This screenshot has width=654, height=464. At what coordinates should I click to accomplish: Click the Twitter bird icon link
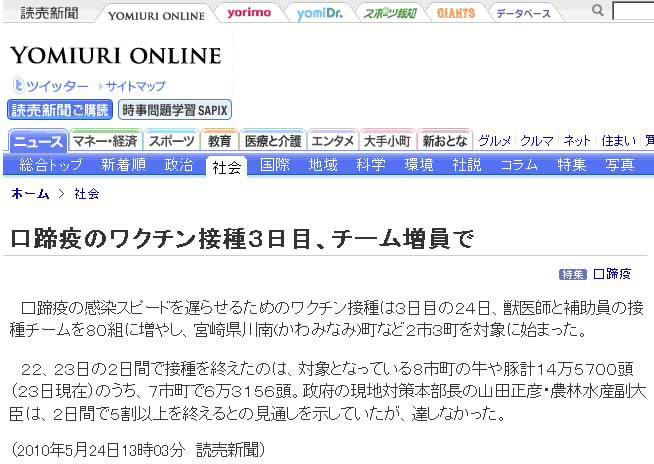18,86
